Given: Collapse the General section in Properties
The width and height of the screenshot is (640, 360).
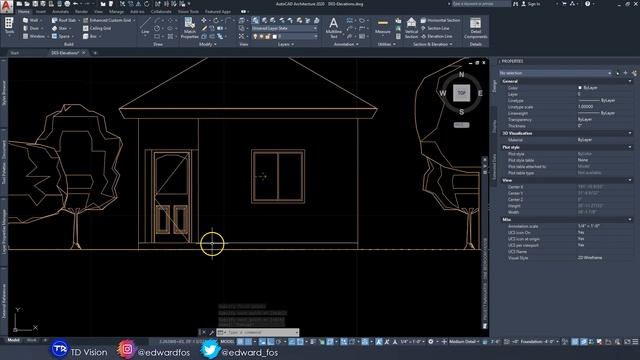Looking at the screenshot, I should 630,81.
